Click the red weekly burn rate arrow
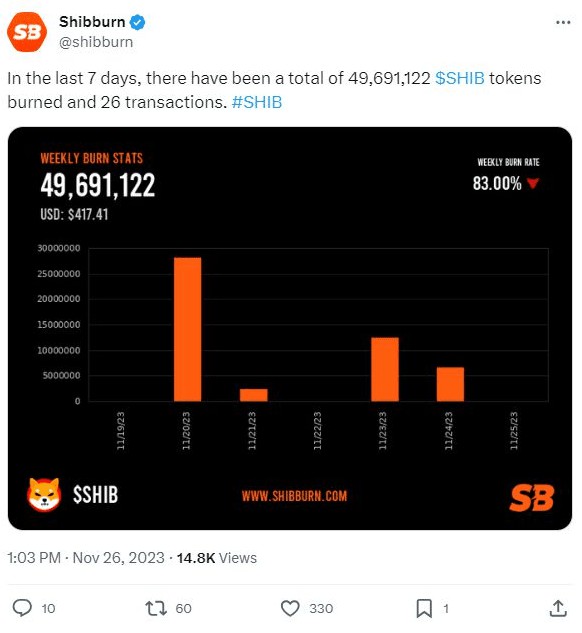 click(533, 184)
